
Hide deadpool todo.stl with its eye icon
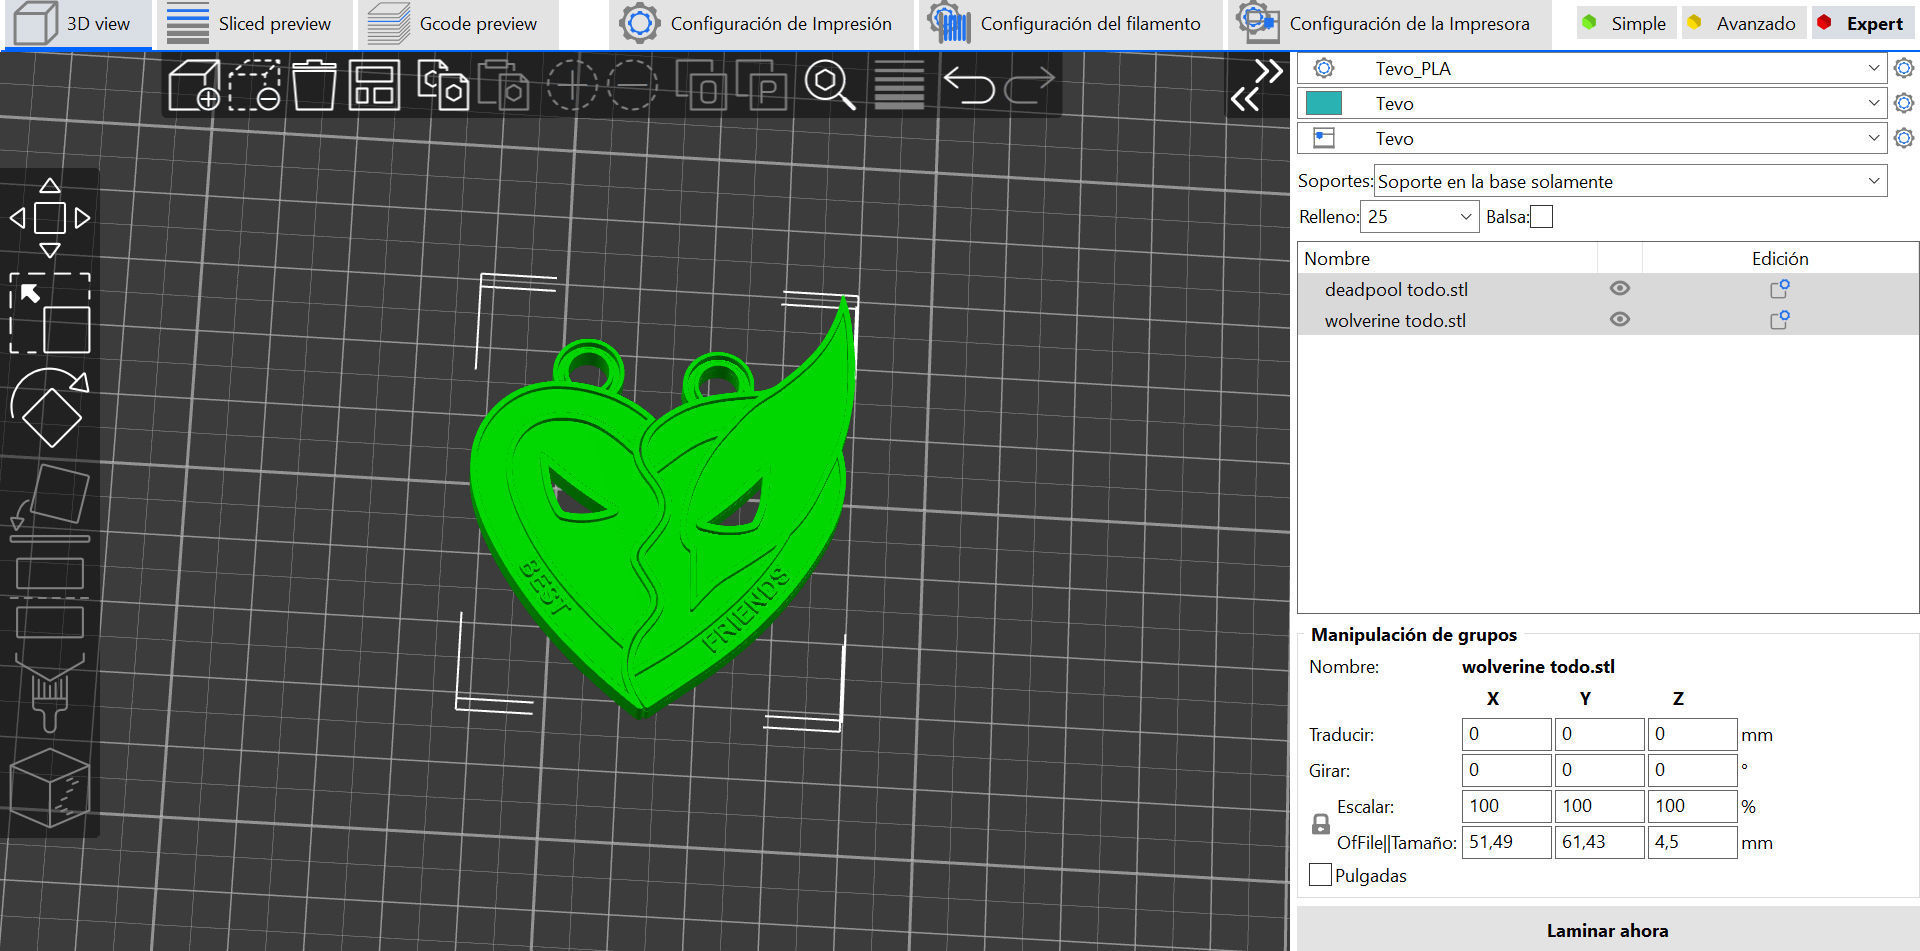(x=1620, y=288)
